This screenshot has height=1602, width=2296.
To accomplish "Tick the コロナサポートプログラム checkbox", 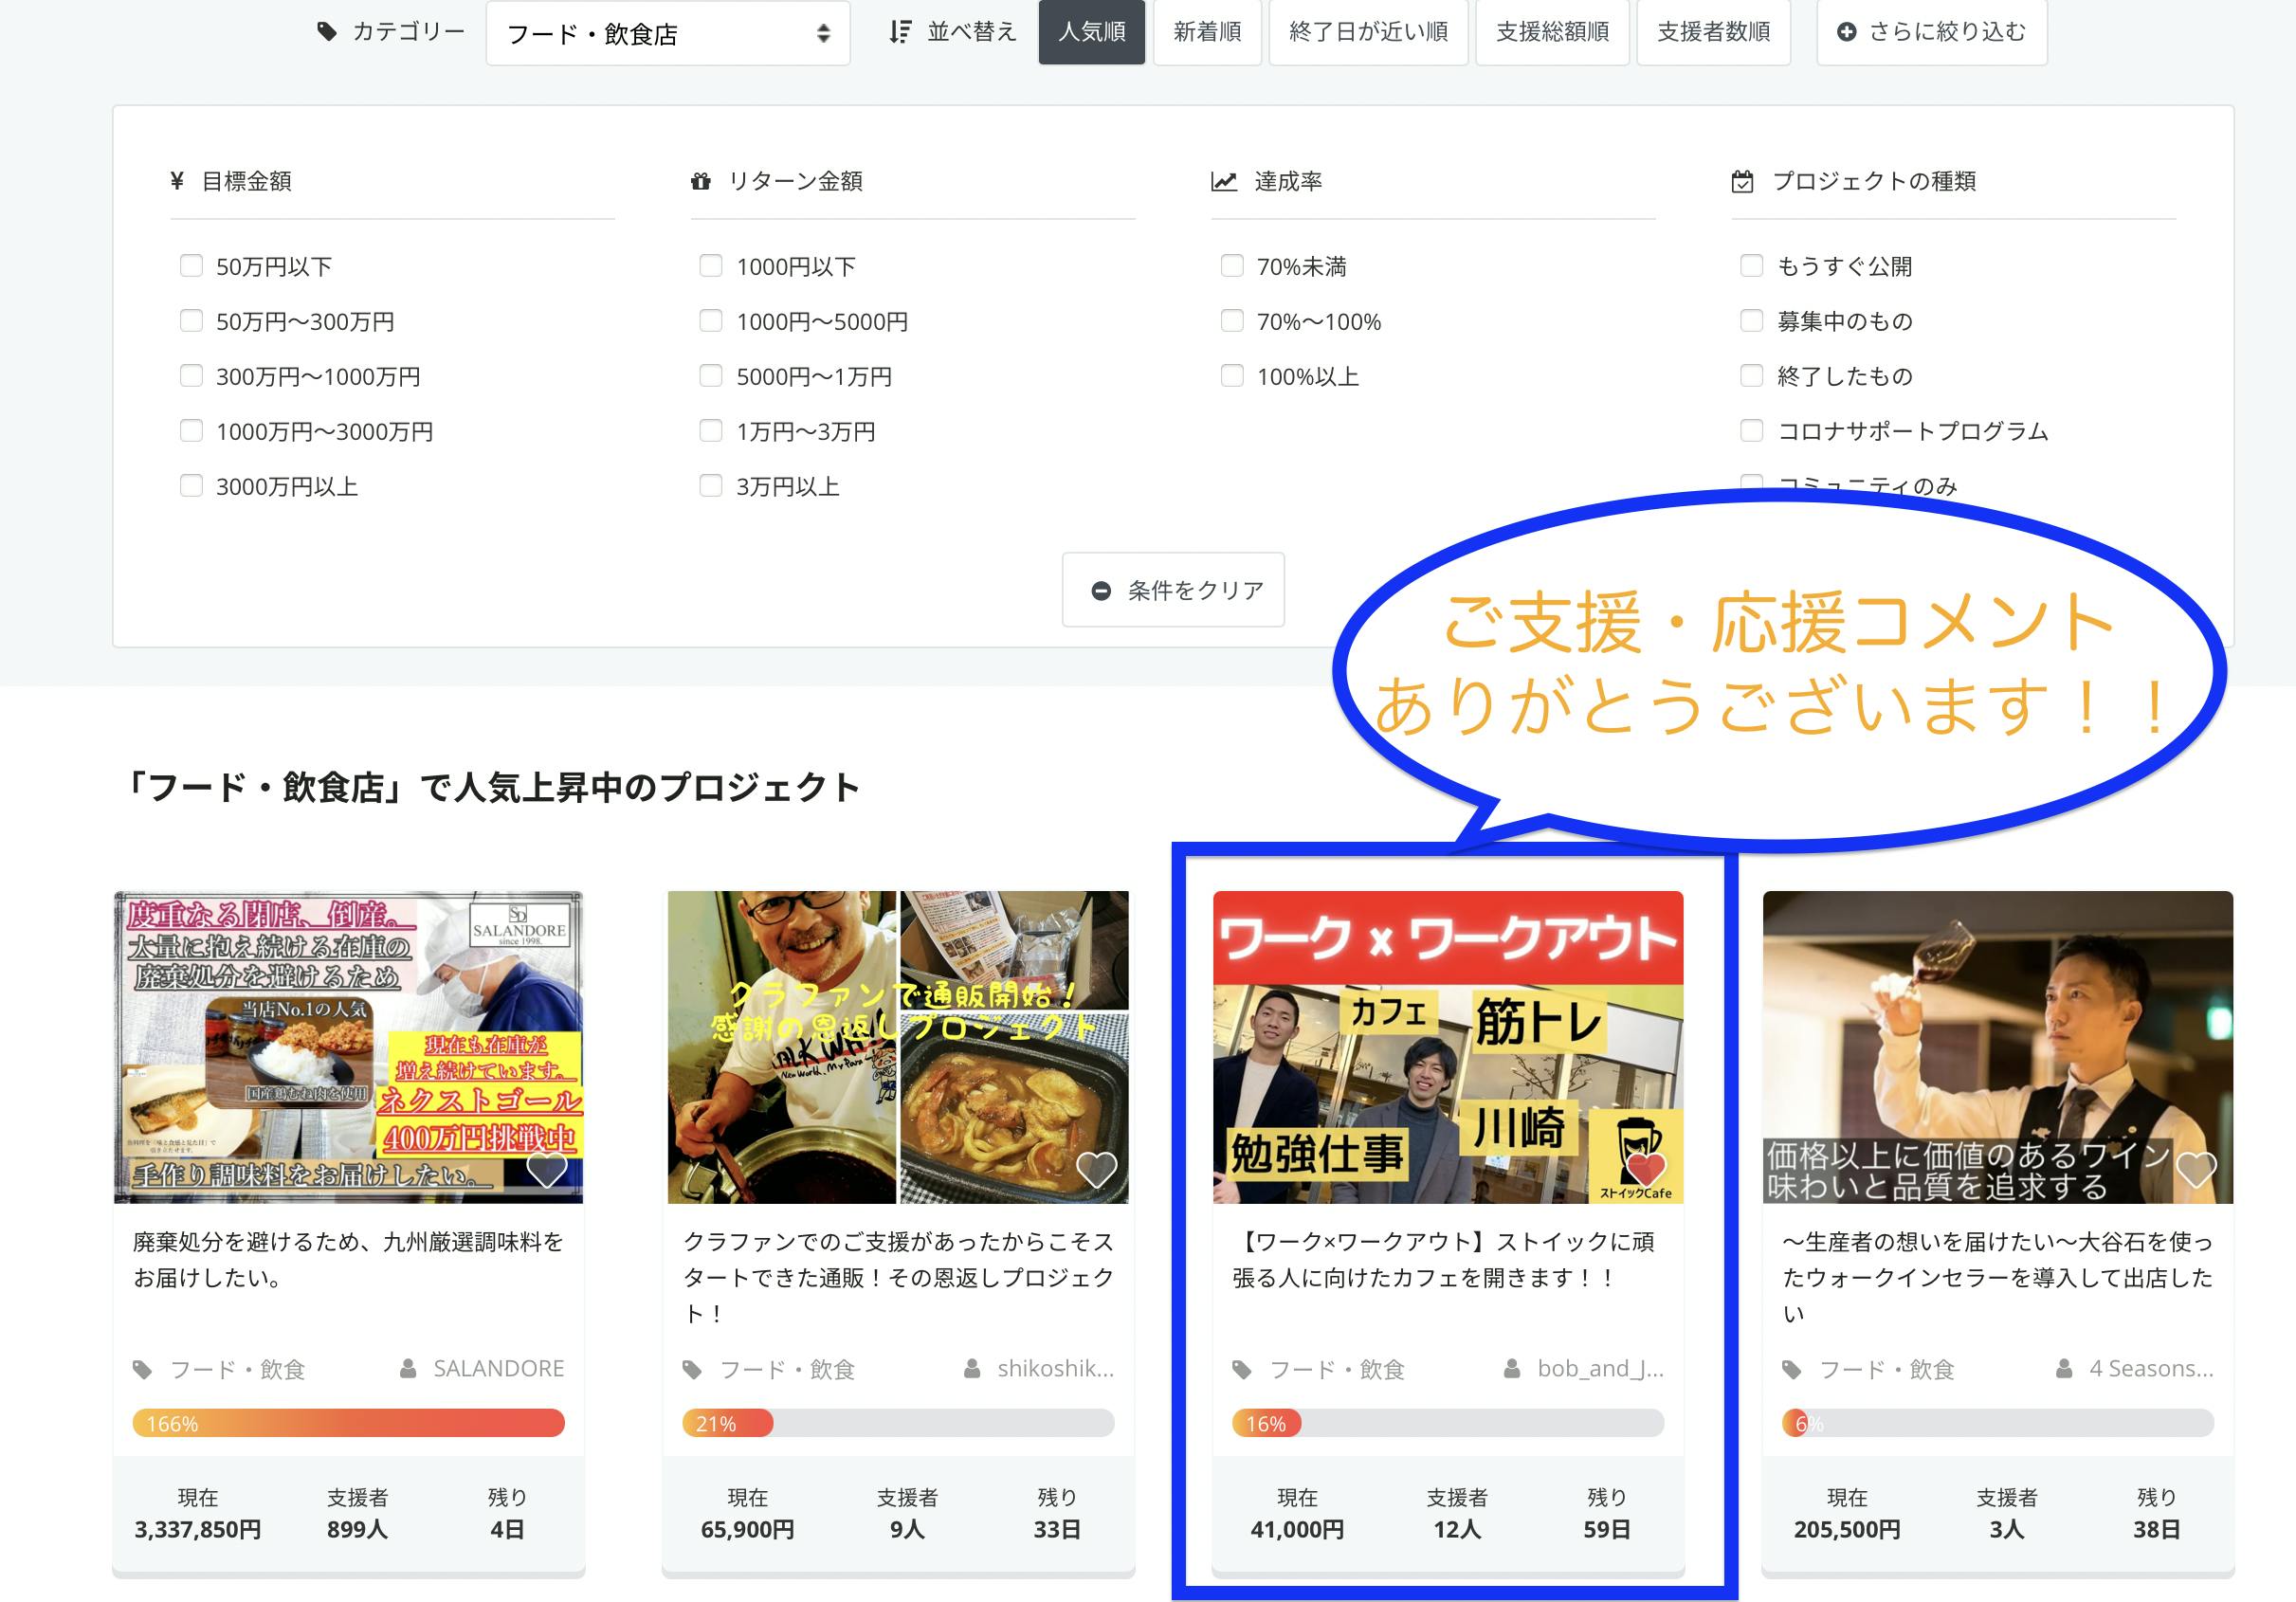I will tap(1751, 431).
